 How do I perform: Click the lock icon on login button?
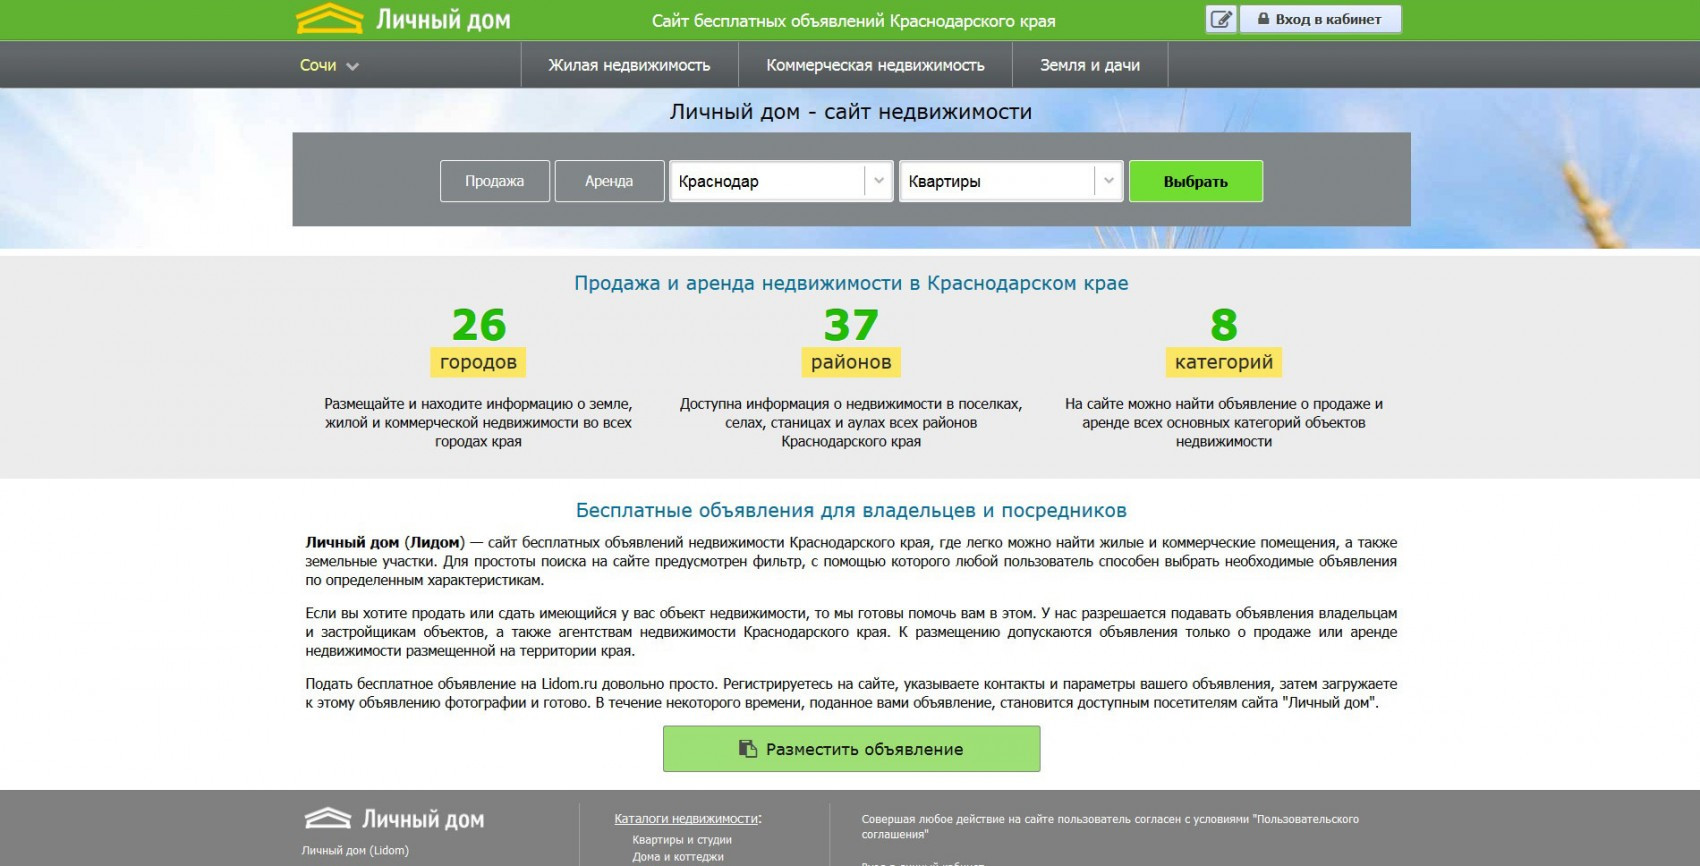pos(1263,19)
